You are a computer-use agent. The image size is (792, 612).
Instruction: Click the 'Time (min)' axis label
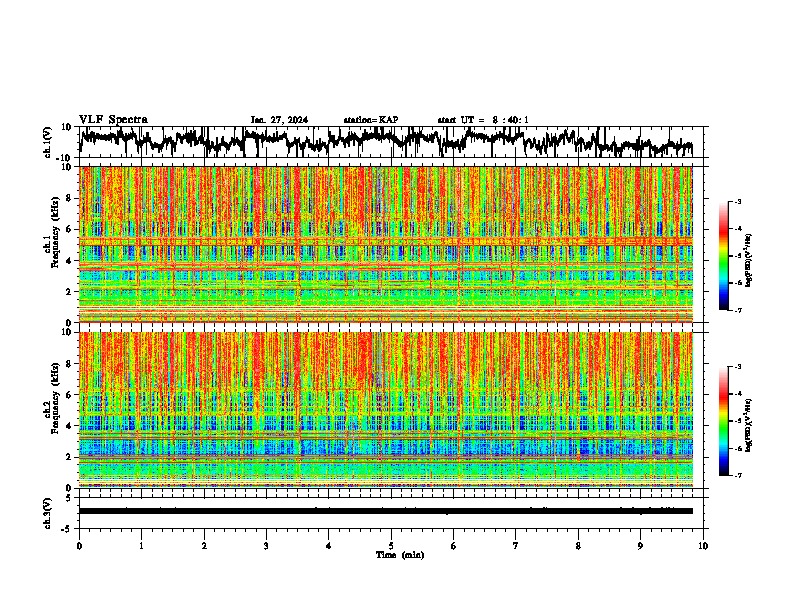pyautogui.click(x=400, y=555)
